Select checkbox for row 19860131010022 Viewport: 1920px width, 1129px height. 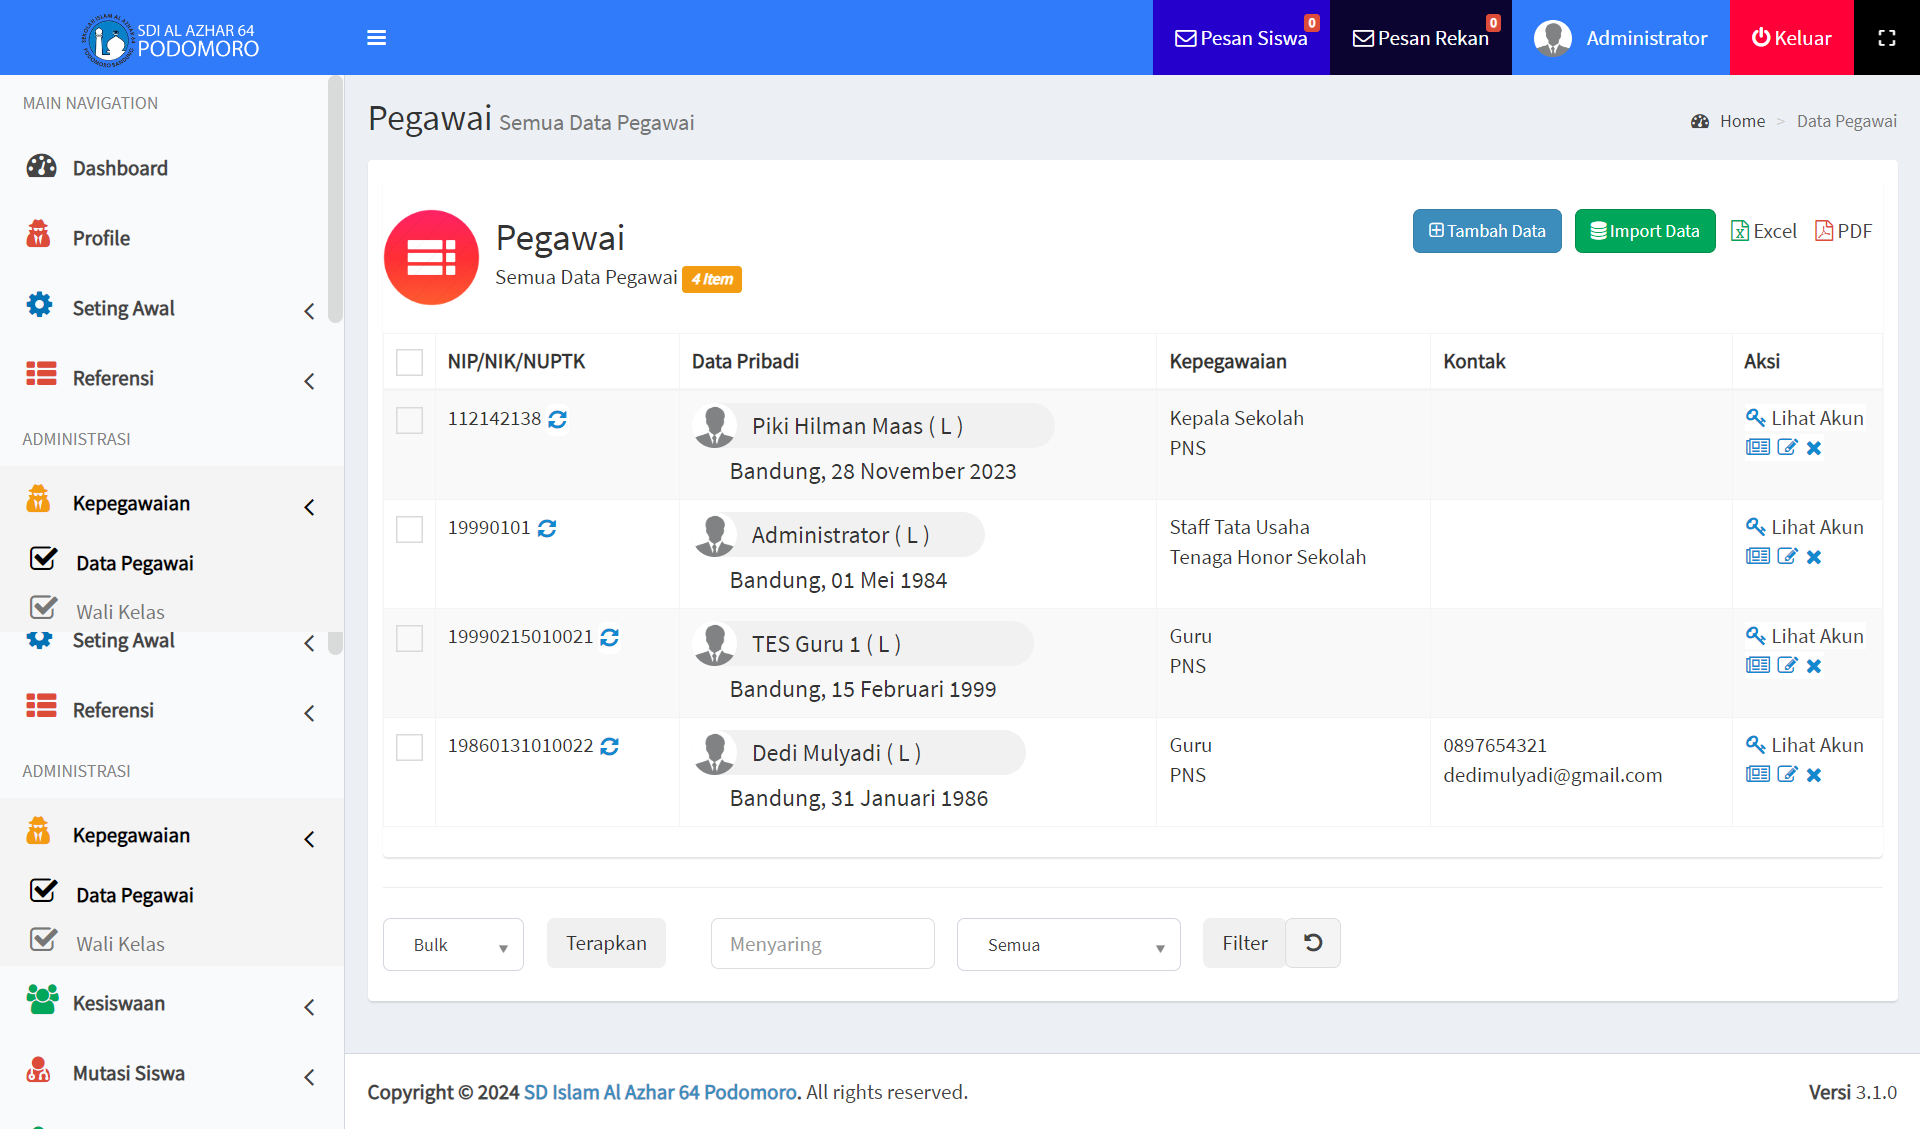[x=409, y=747]
